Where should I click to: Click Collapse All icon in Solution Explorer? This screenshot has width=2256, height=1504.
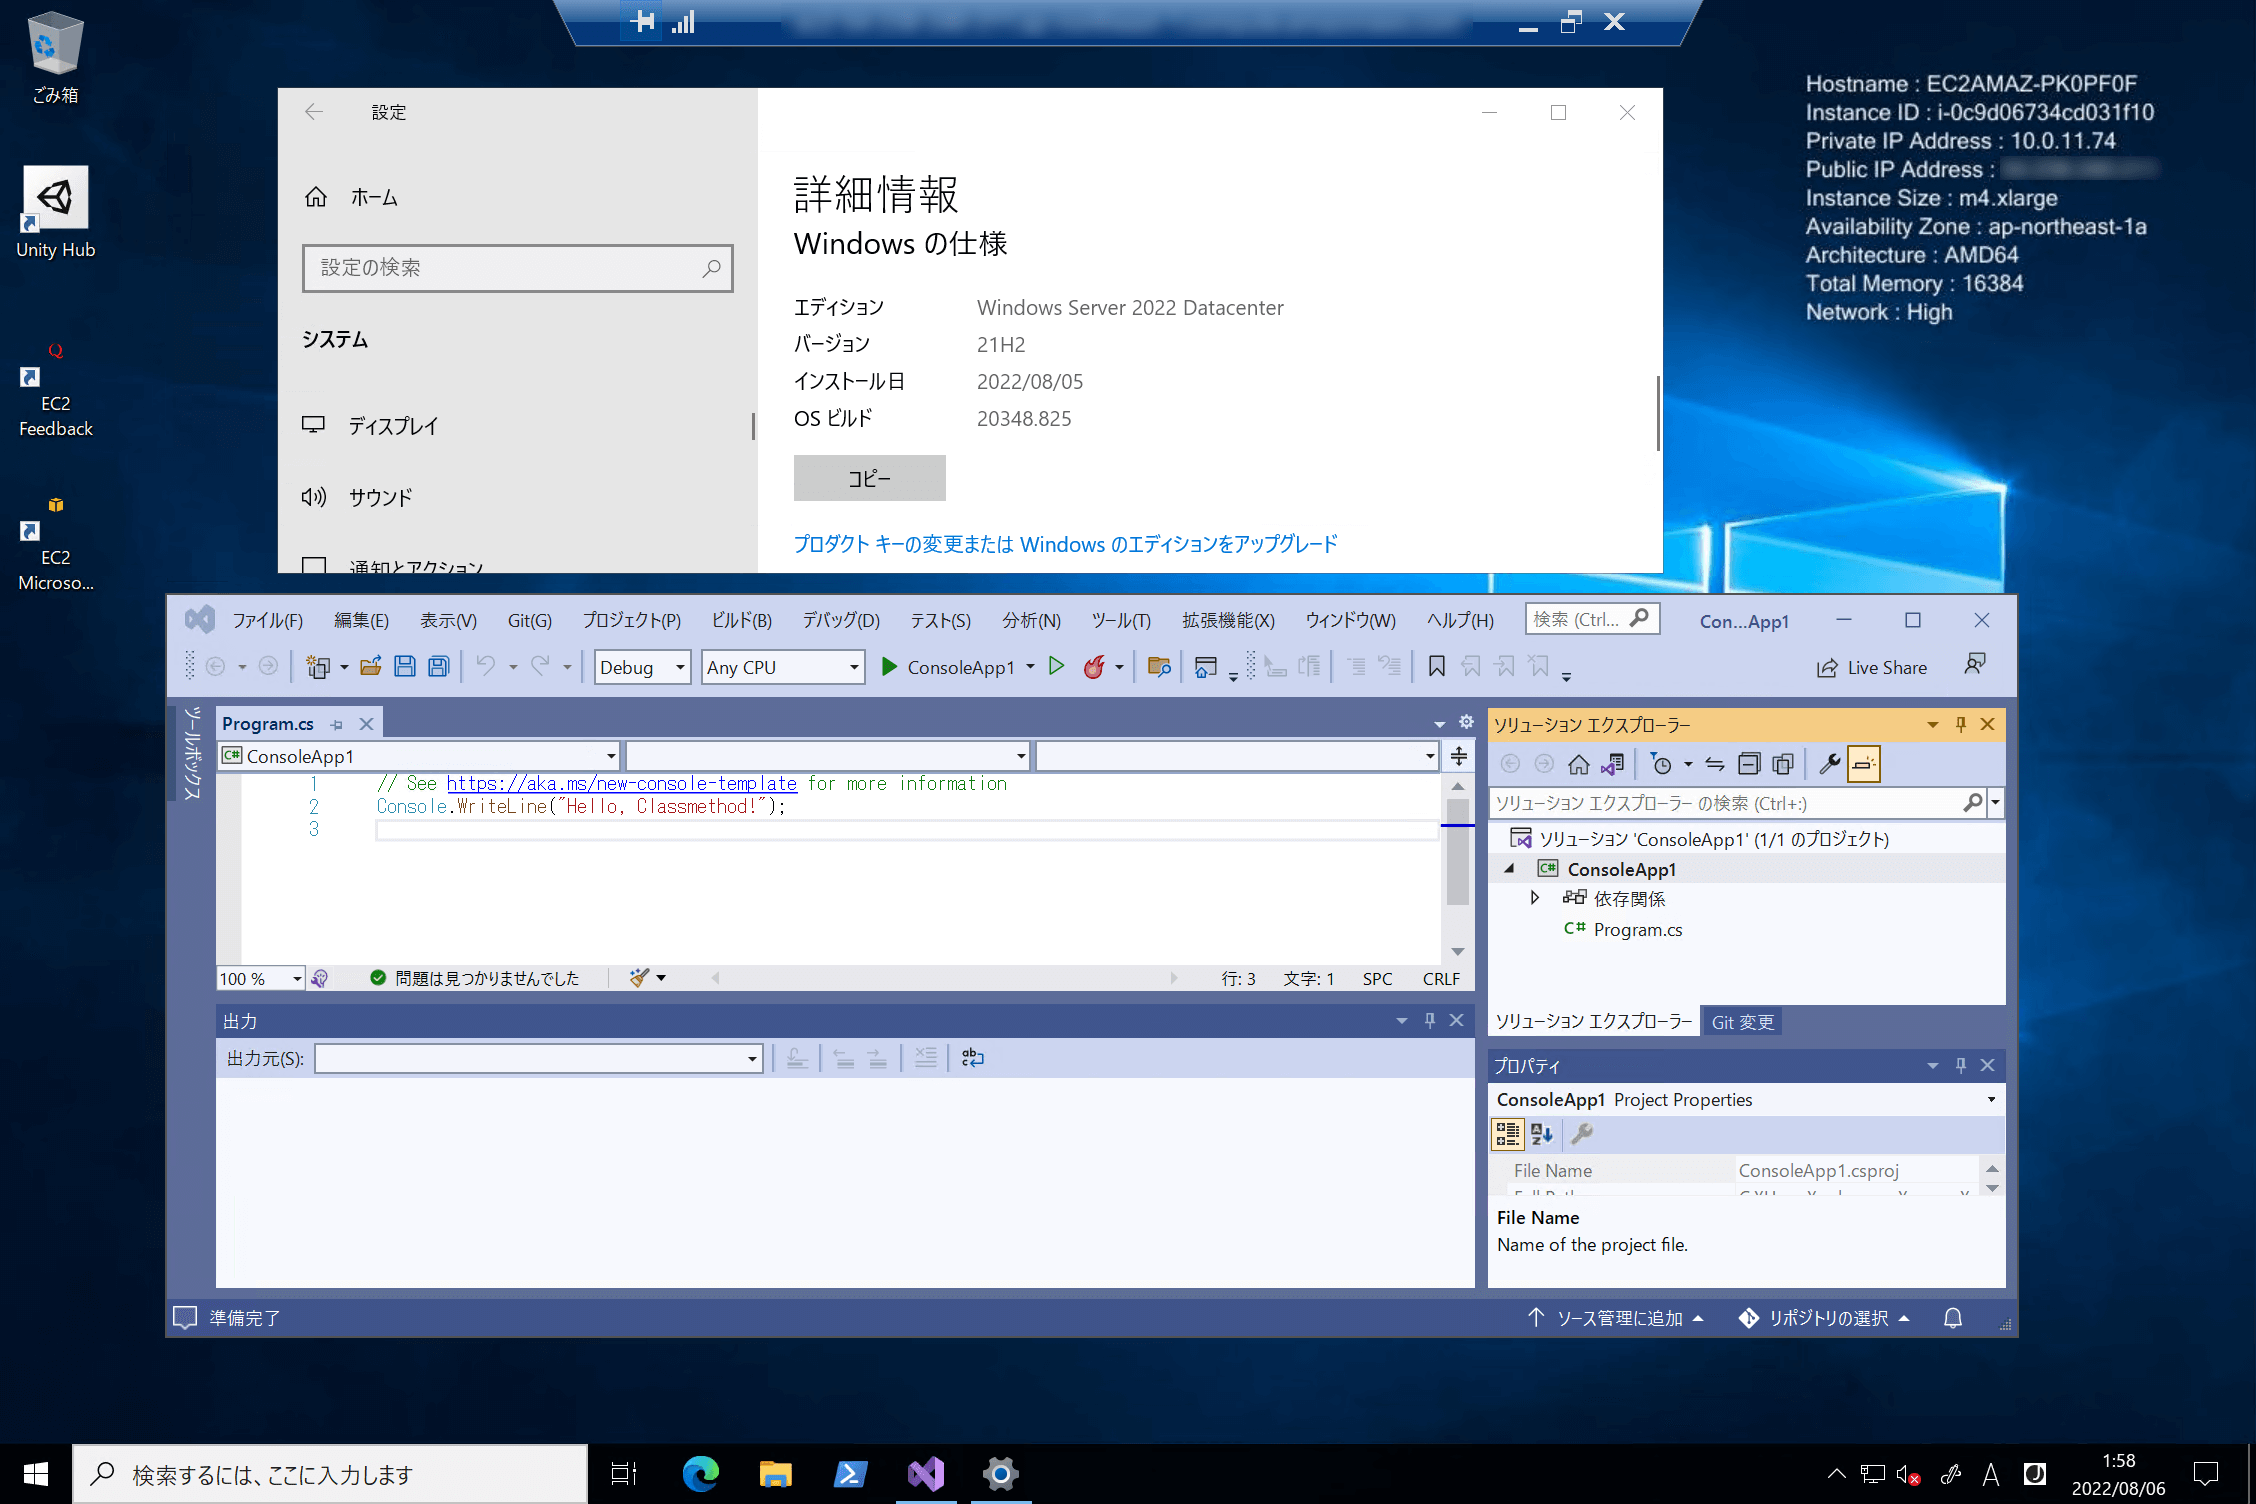tap(1749, 765)
